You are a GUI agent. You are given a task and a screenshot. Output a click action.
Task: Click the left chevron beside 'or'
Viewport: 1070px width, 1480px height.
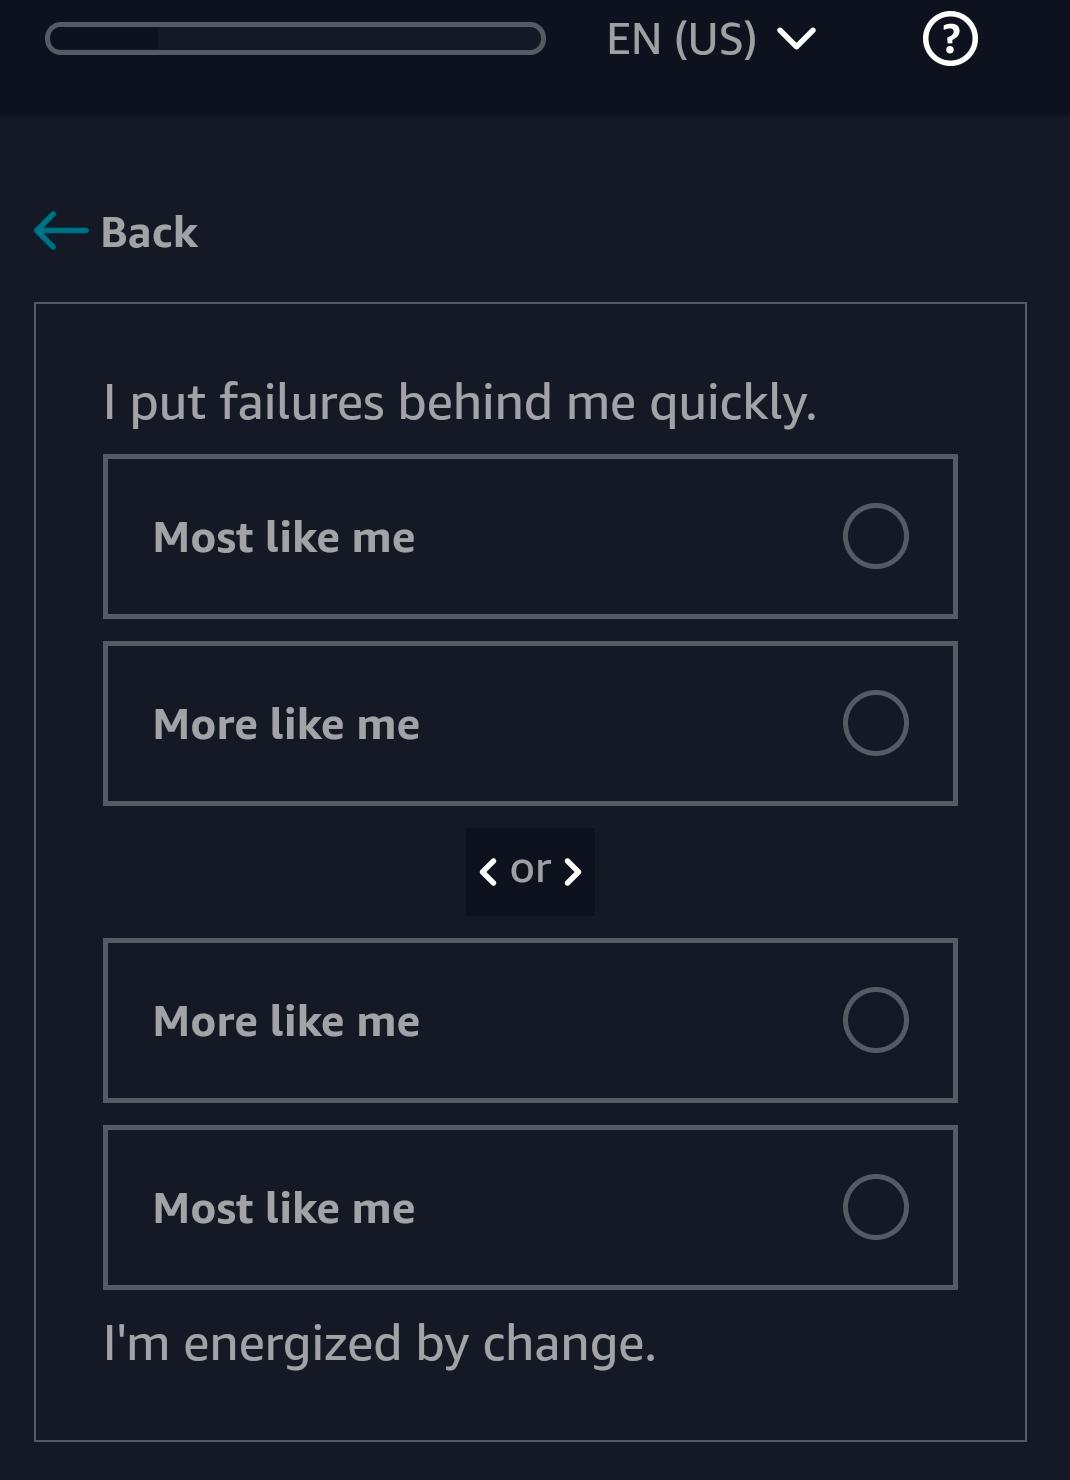point(489,871)
